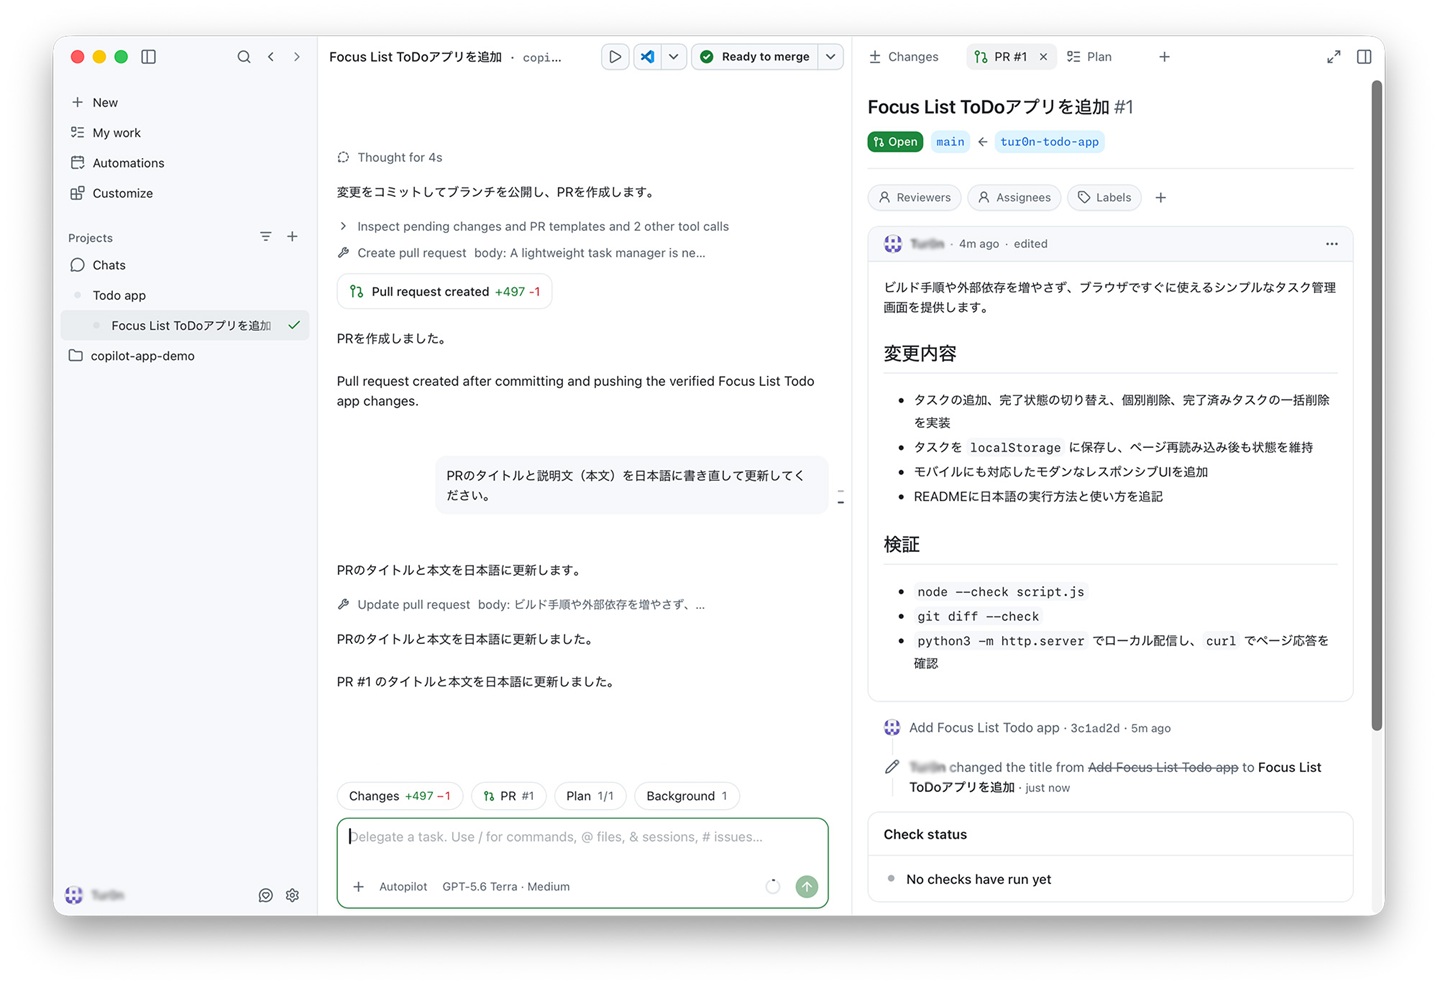Switch to the Plan tab
Screen dimensions: 1438x986
[x=1089, y=57]
